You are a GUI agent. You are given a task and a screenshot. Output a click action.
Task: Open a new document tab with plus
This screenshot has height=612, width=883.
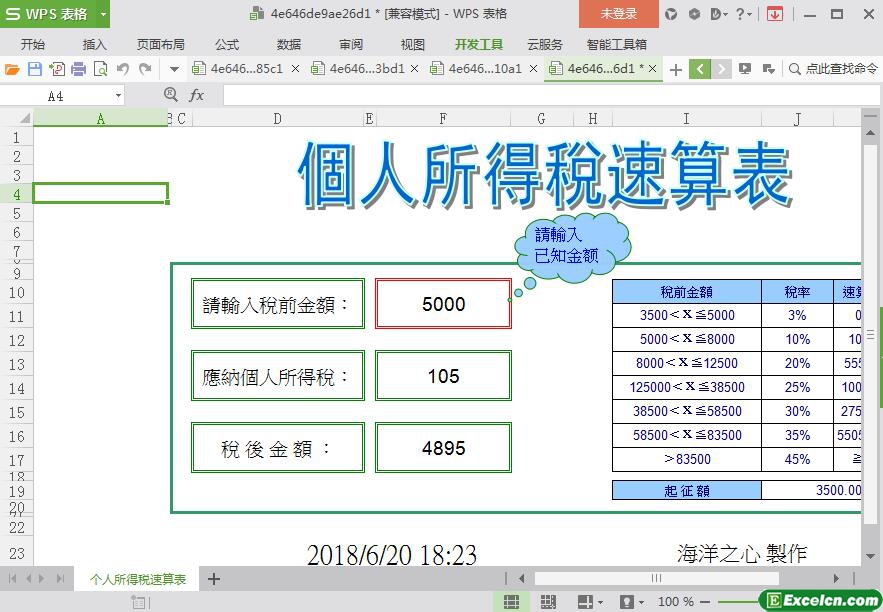676,69
